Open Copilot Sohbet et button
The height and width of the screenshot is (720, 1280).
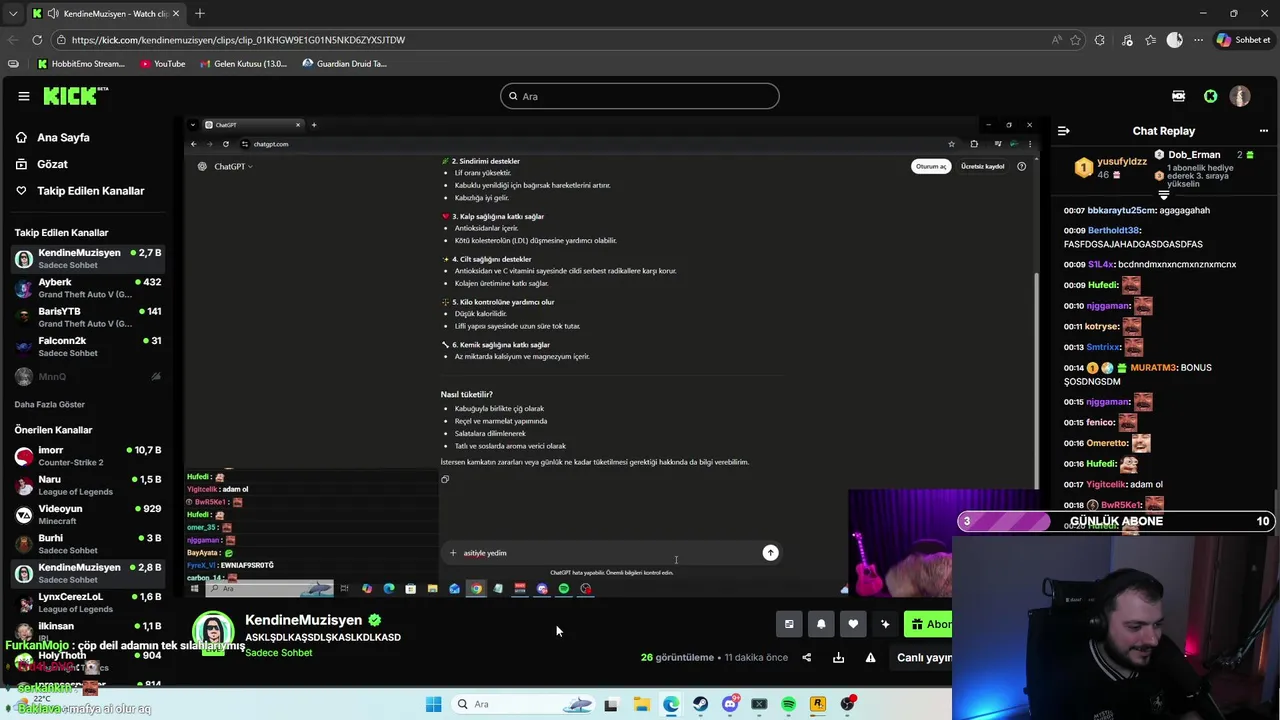tap(1243, 40)
